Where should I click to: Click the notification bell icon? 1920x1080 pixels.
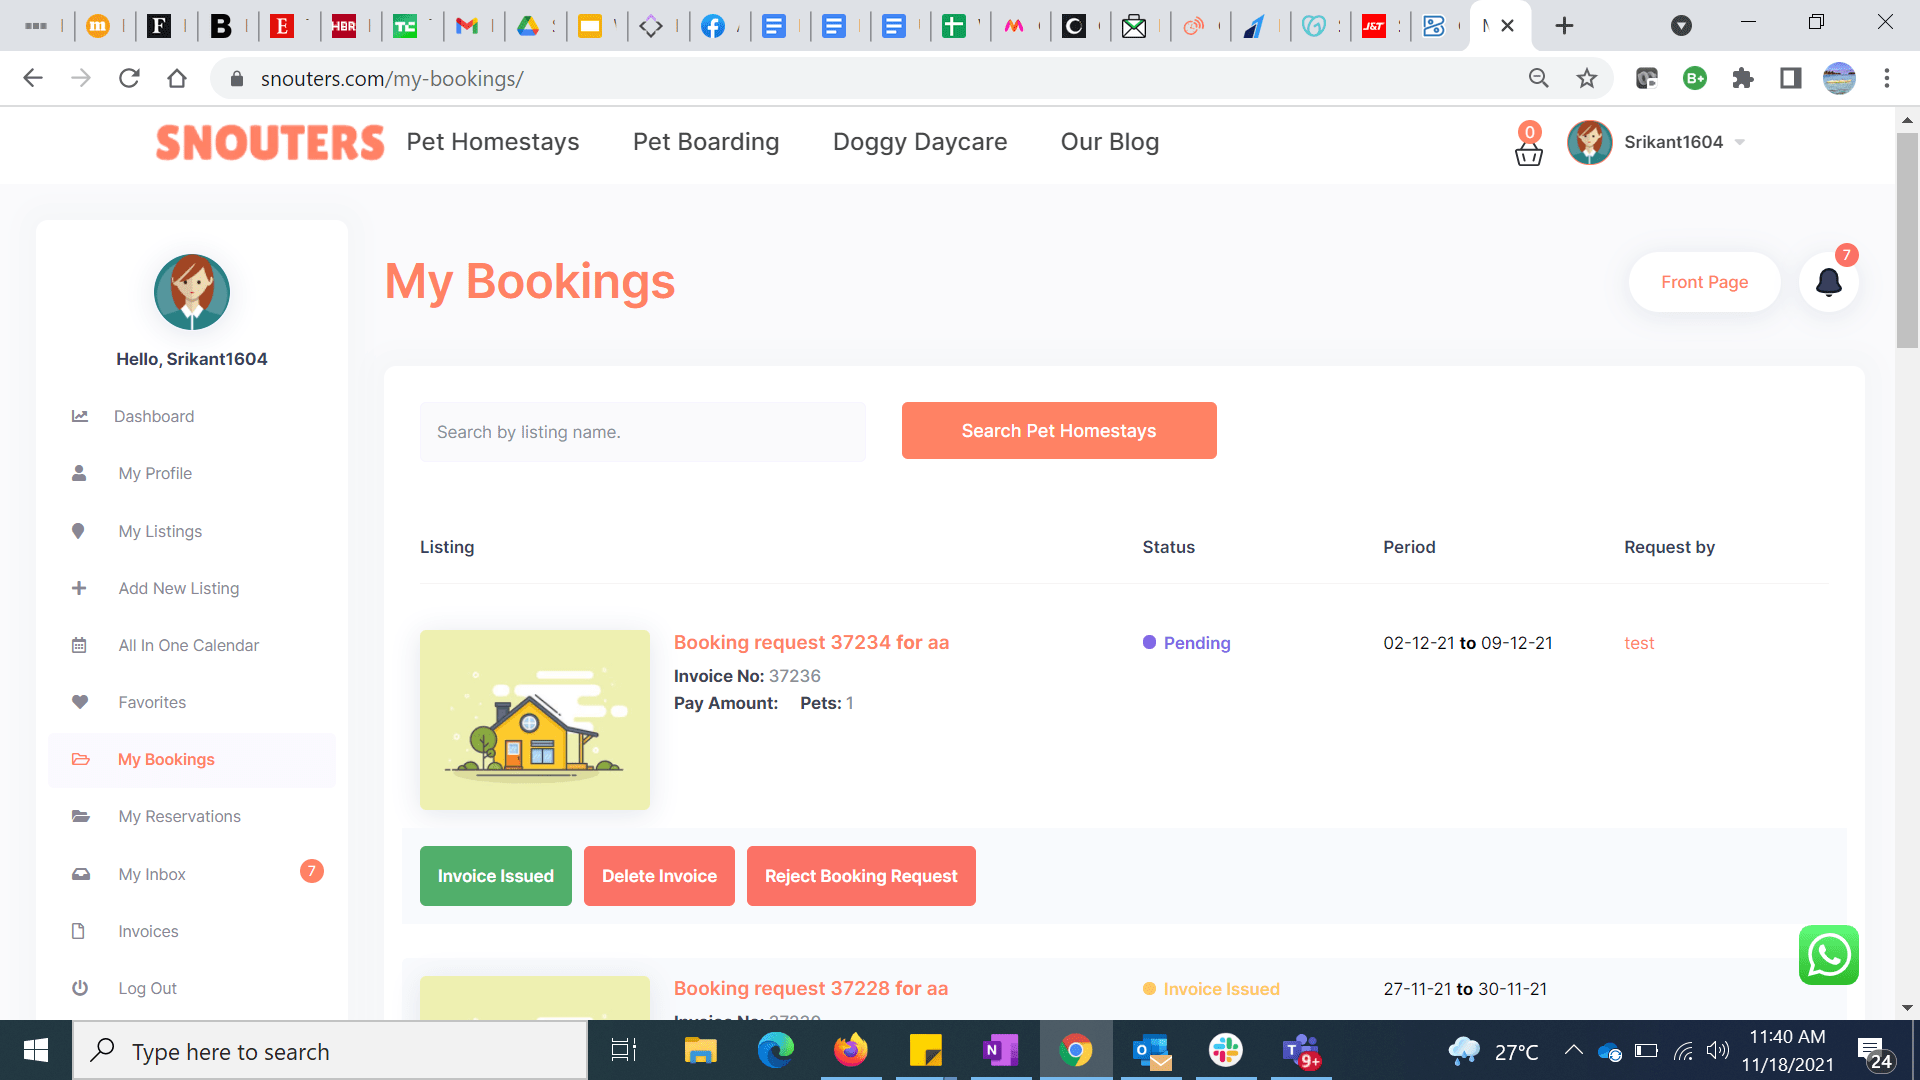[1829, 282]
